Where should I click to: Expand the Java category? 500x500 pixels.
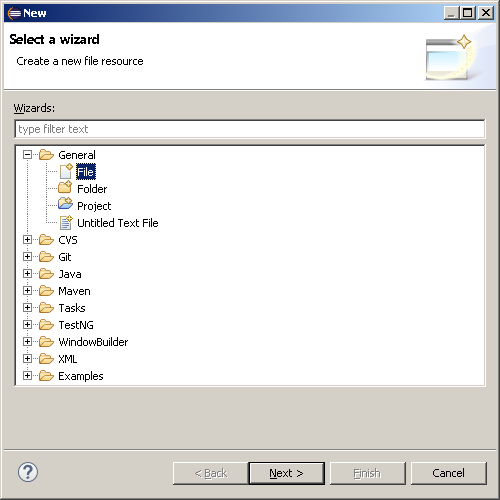point(27,274)
